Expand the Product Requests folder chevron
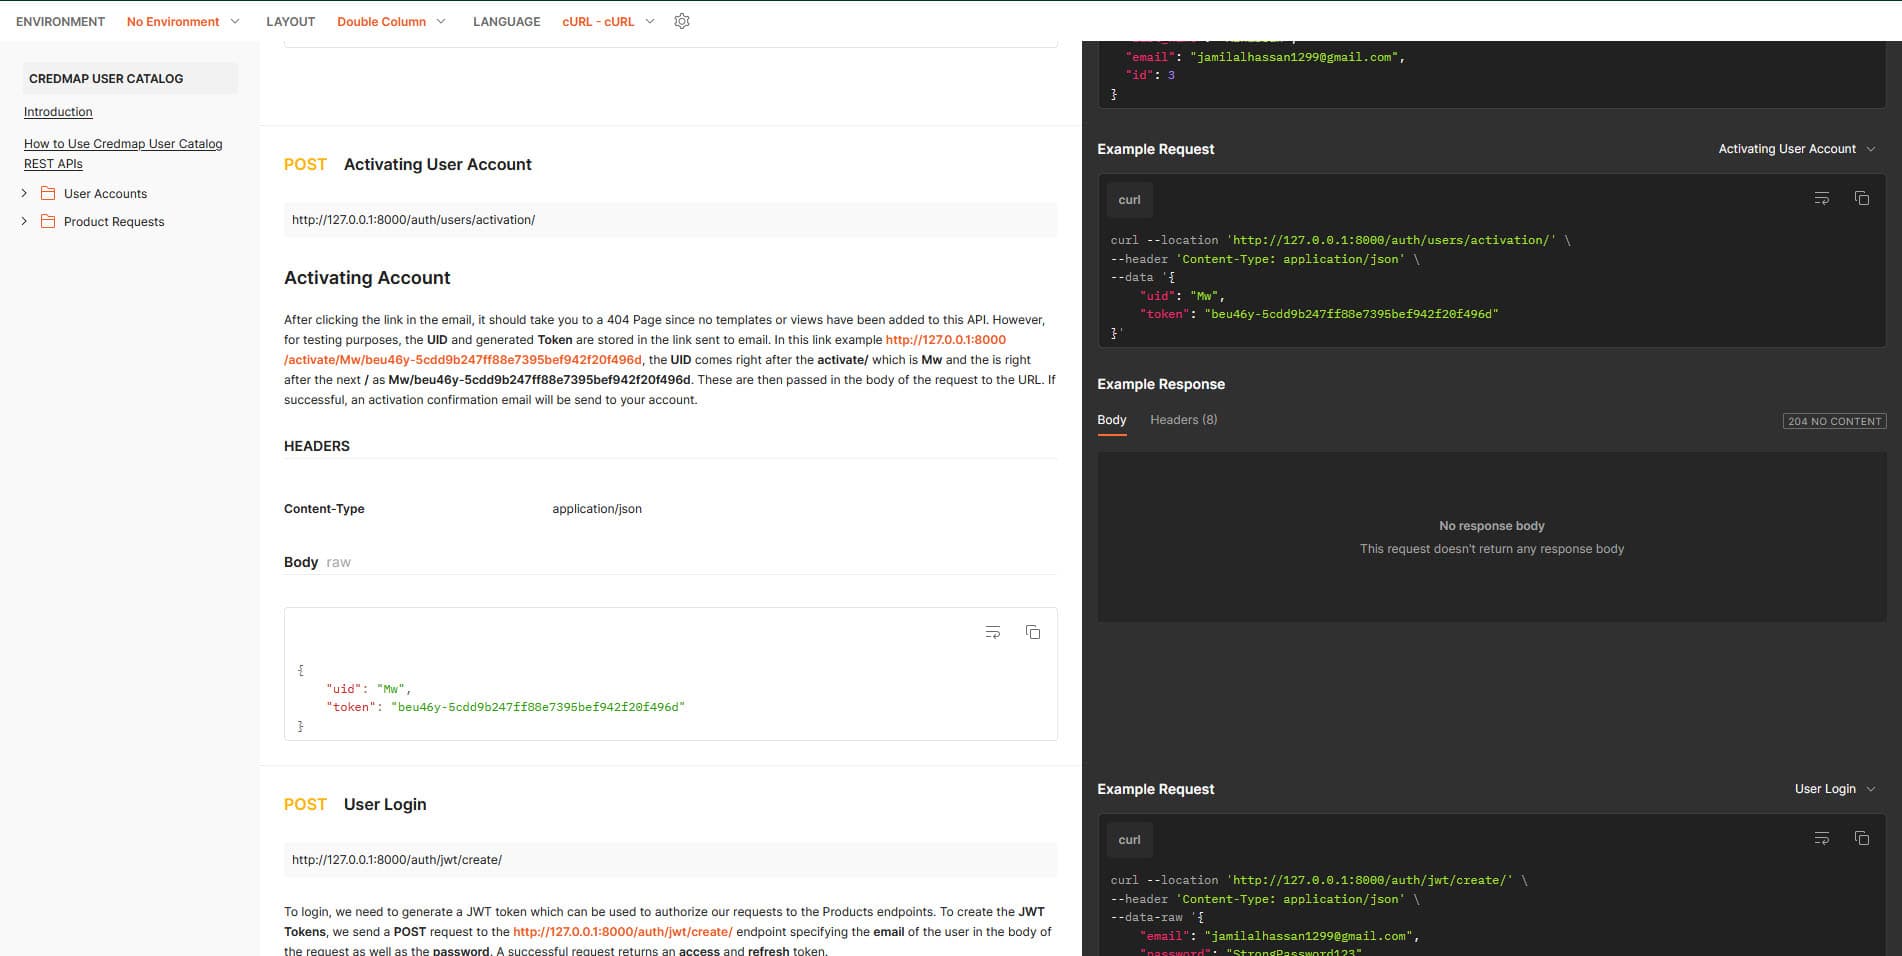This screenshot has width=1902, height=956. [24, 221]
